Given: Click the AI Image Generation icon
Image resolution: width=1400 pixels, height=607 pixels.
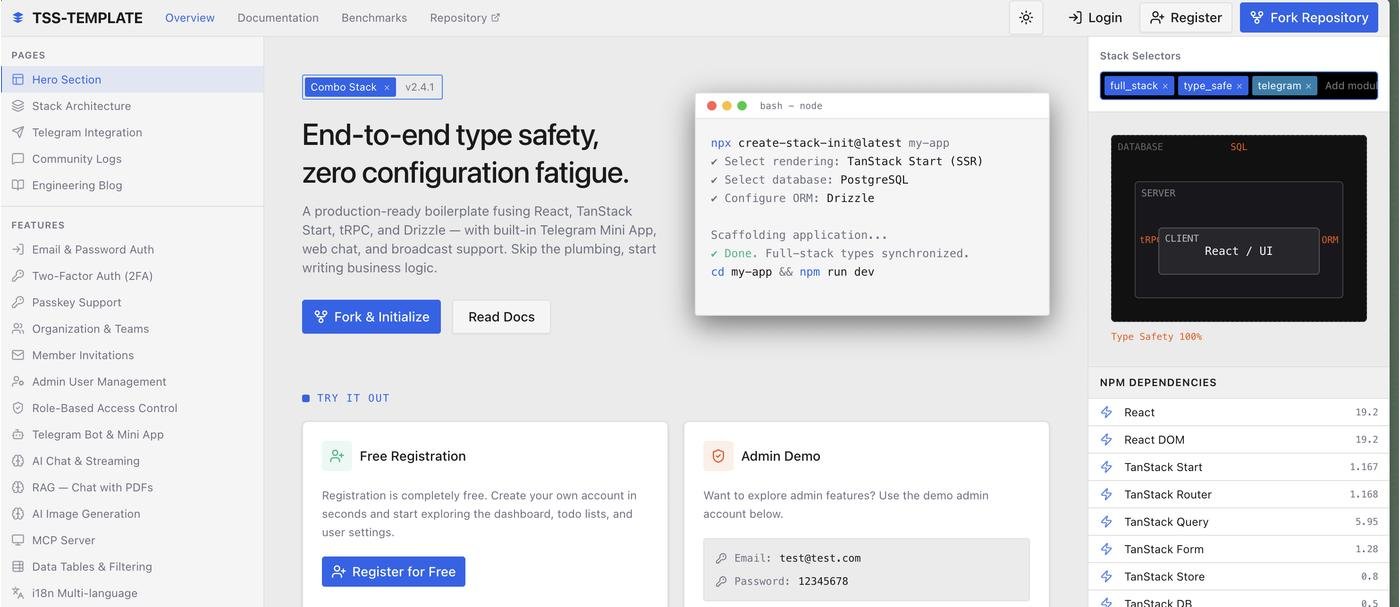Looking at the screenshot, I should (x=18, y=514).
